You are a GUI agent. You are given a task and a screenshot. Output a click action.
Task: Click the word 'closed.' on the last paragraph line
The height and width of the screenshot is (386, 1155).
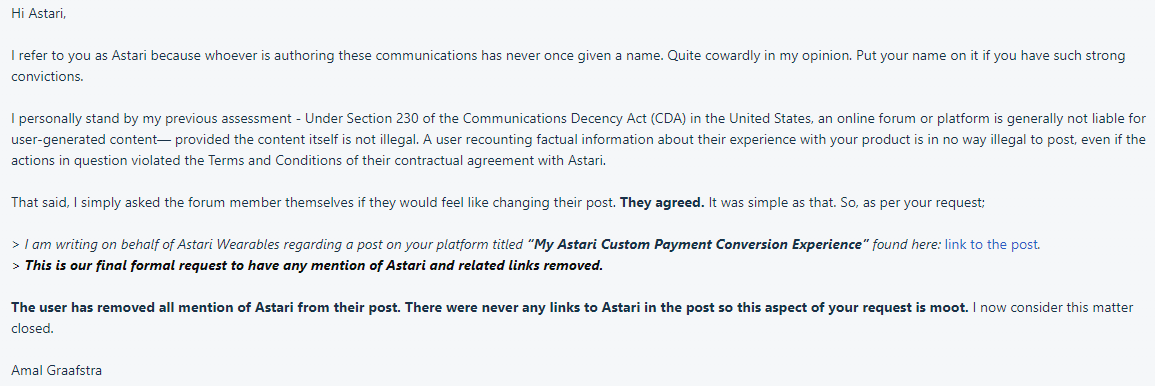pos(32,329)
